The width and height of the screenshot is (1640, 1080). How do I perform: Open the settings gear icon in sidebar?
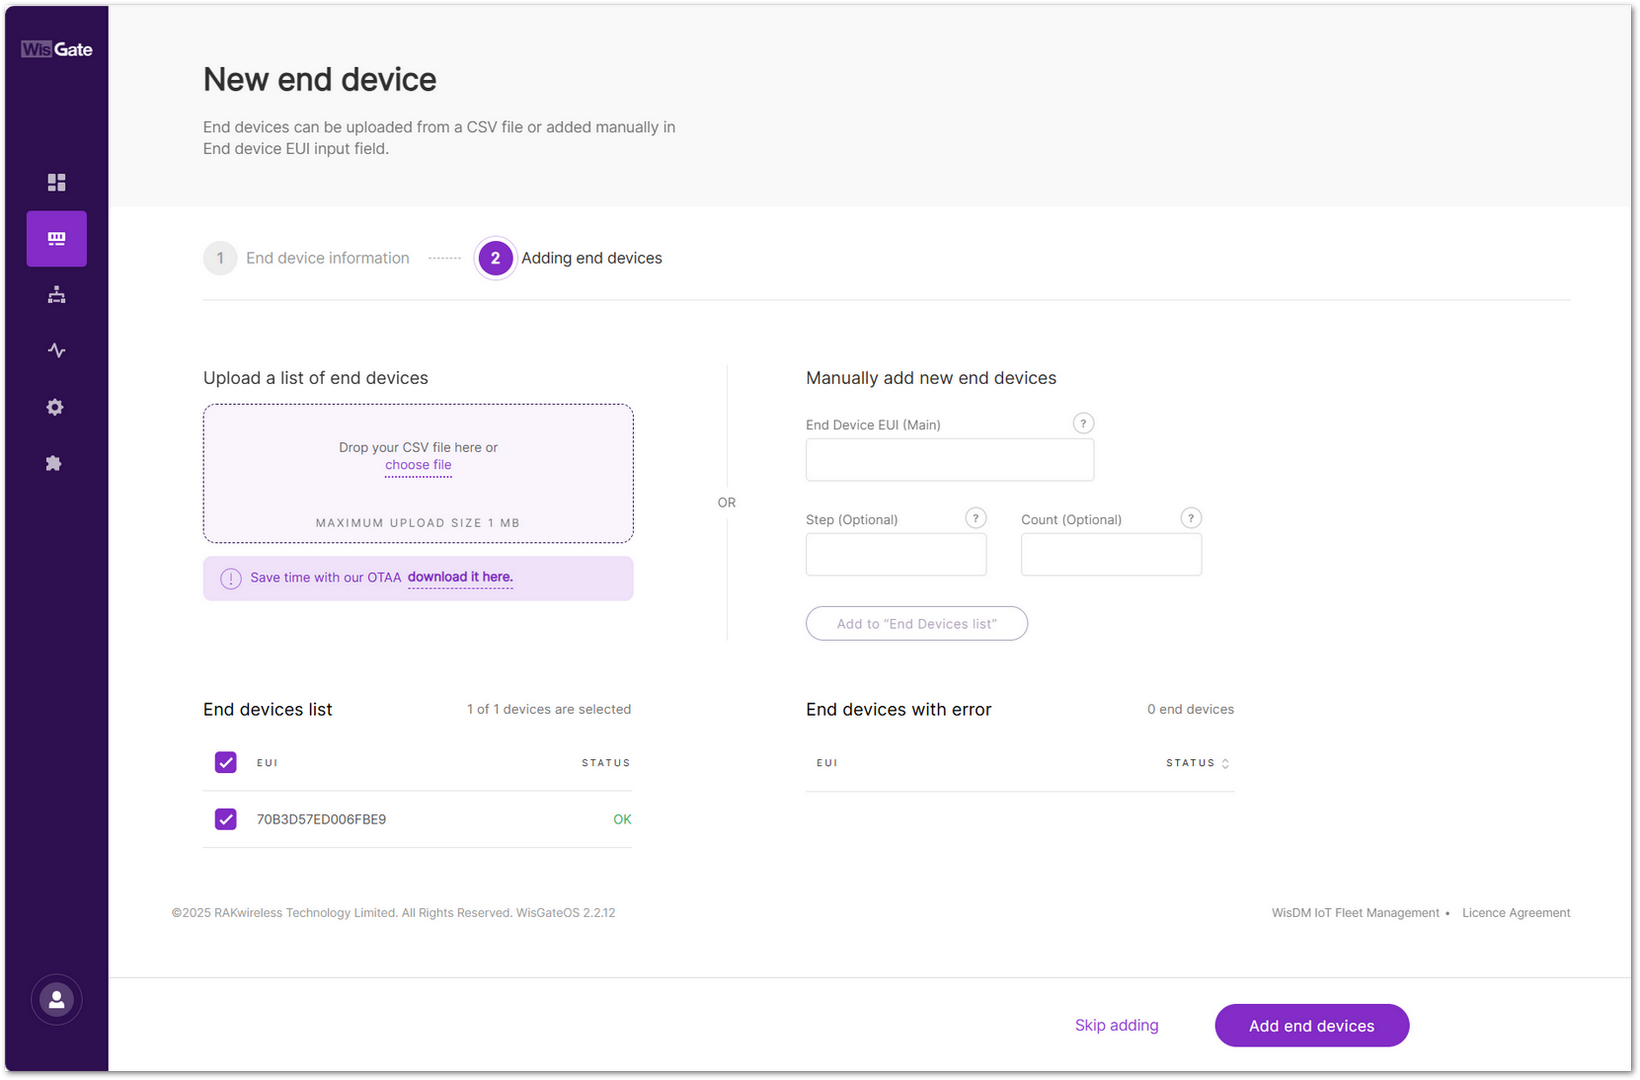tap(56, 407)
